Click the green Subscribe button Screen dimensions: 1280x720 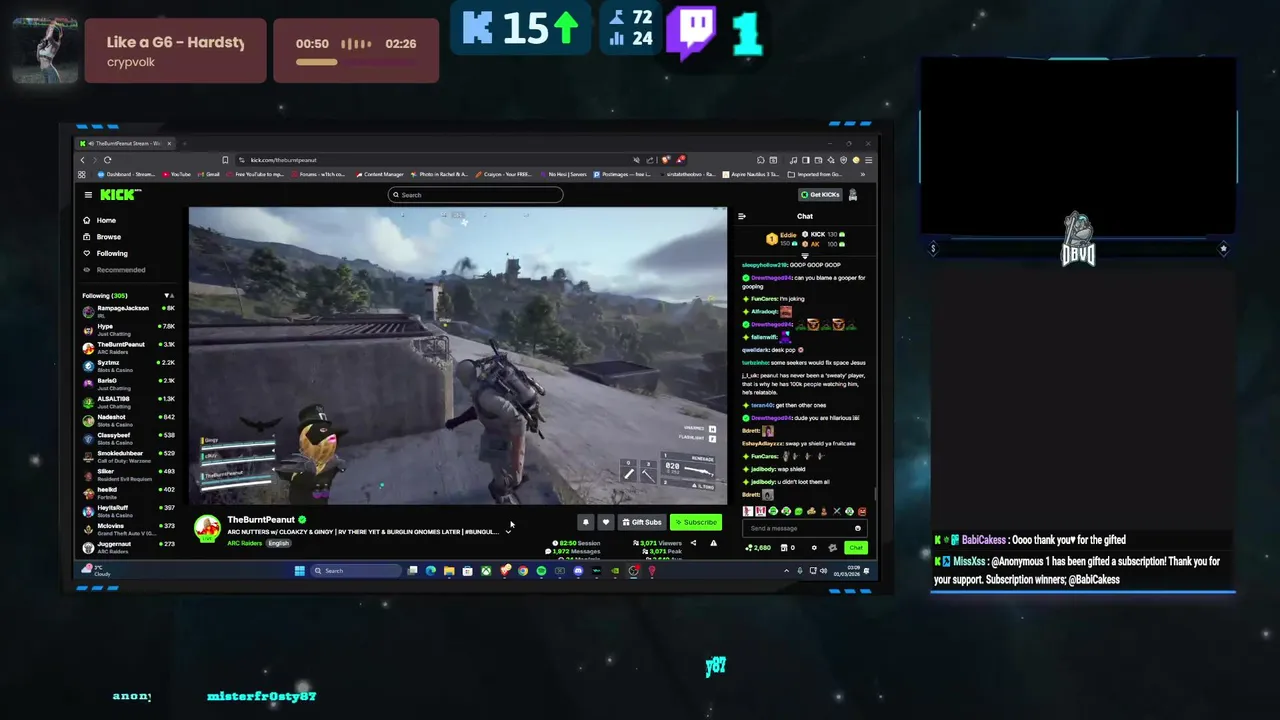696,522
